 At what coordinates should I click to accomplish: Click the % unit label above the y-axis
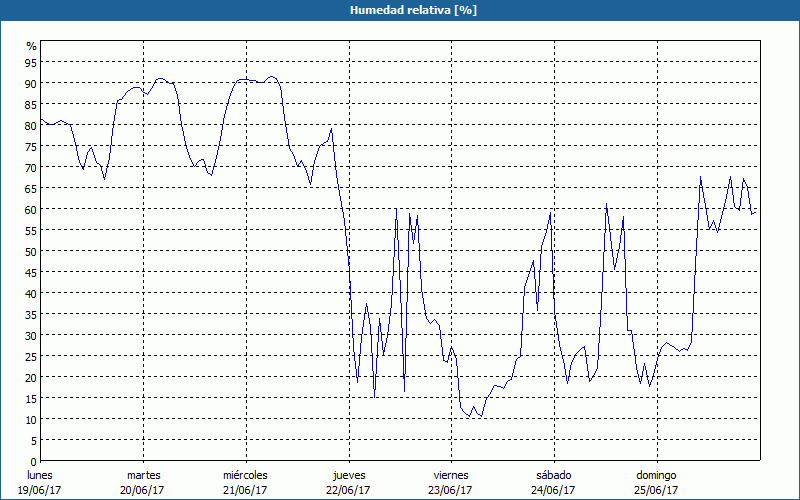click(31, 46)
